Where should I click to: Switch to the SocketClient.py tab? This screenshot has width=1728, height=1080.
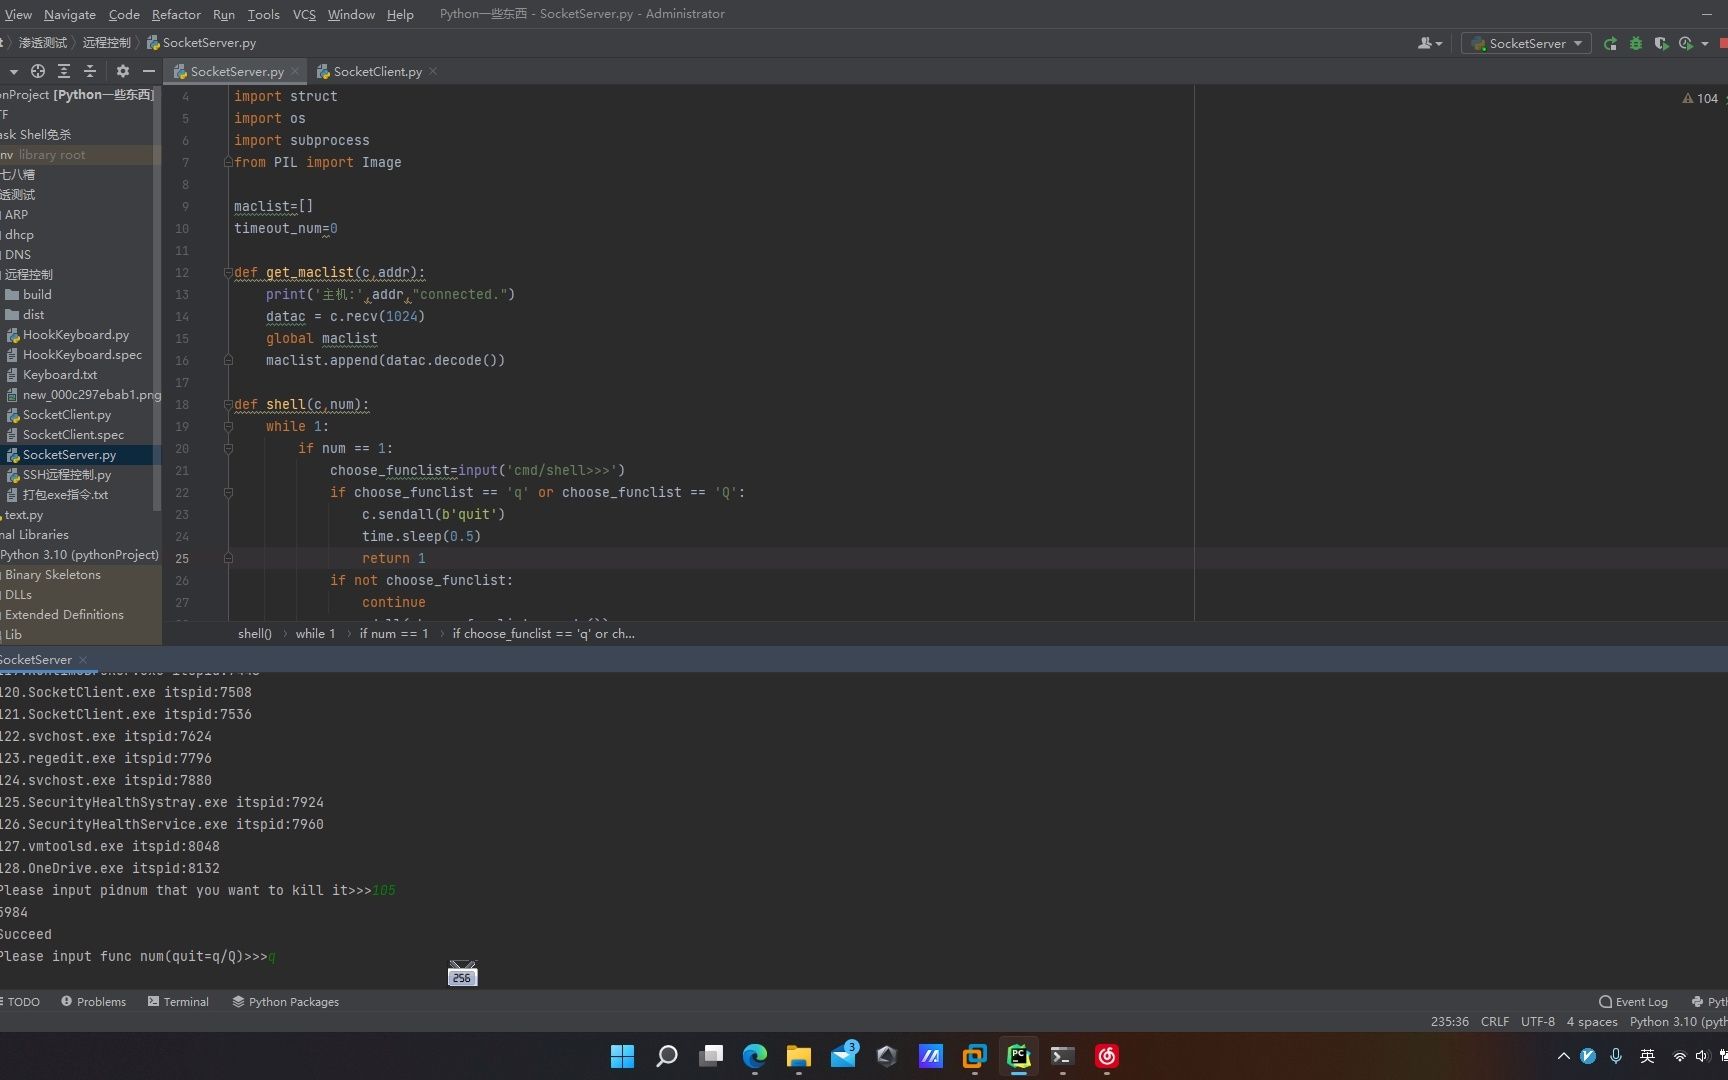click(x=375, y=71)
